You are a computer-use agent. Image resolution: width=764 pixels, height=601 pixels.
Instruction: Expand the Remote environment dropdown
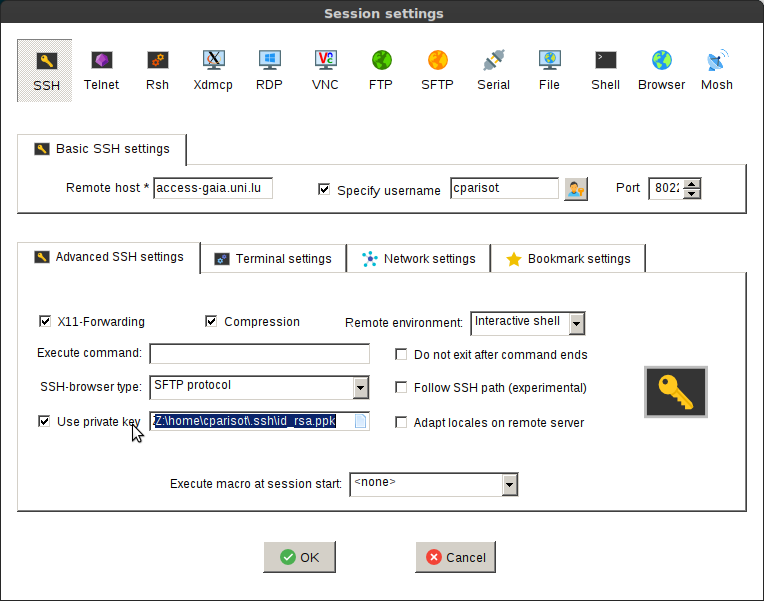(576, 323)
